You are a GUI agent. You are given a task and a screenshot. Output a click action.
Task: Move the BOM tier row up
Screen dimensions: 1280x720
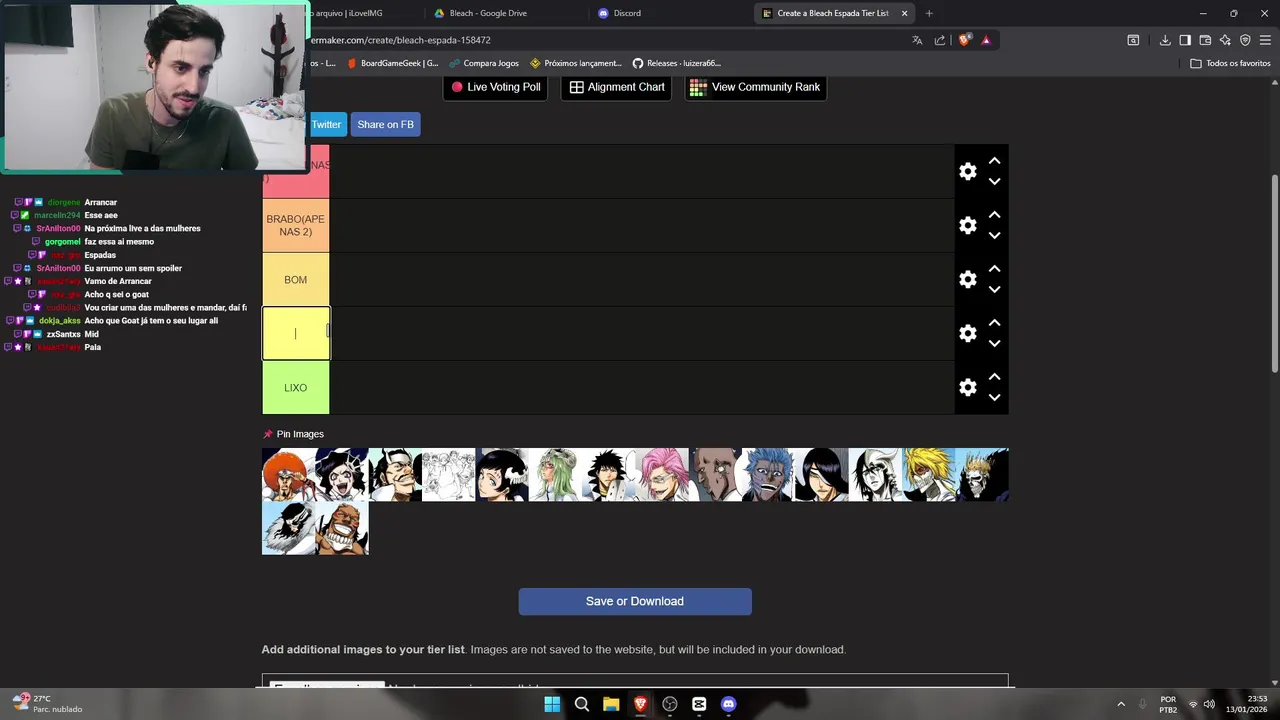(994, 269)
